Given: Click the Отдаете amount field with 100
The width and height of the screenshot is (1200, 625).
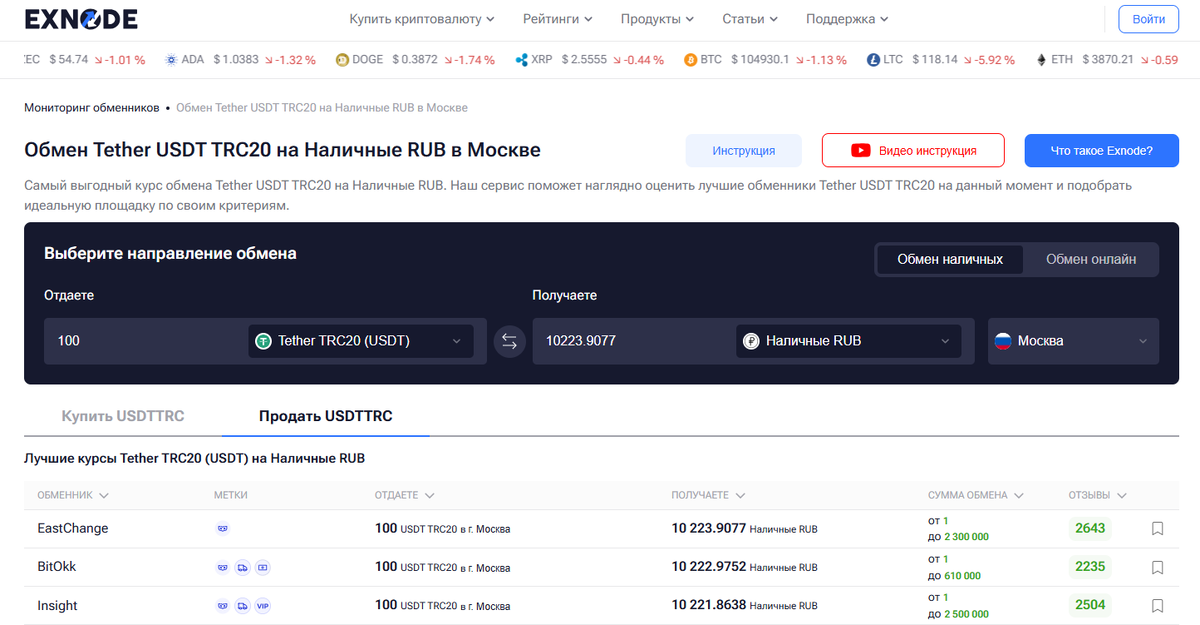Looking at the screenshot, I should pyautogui.click(x=145, y=341).
